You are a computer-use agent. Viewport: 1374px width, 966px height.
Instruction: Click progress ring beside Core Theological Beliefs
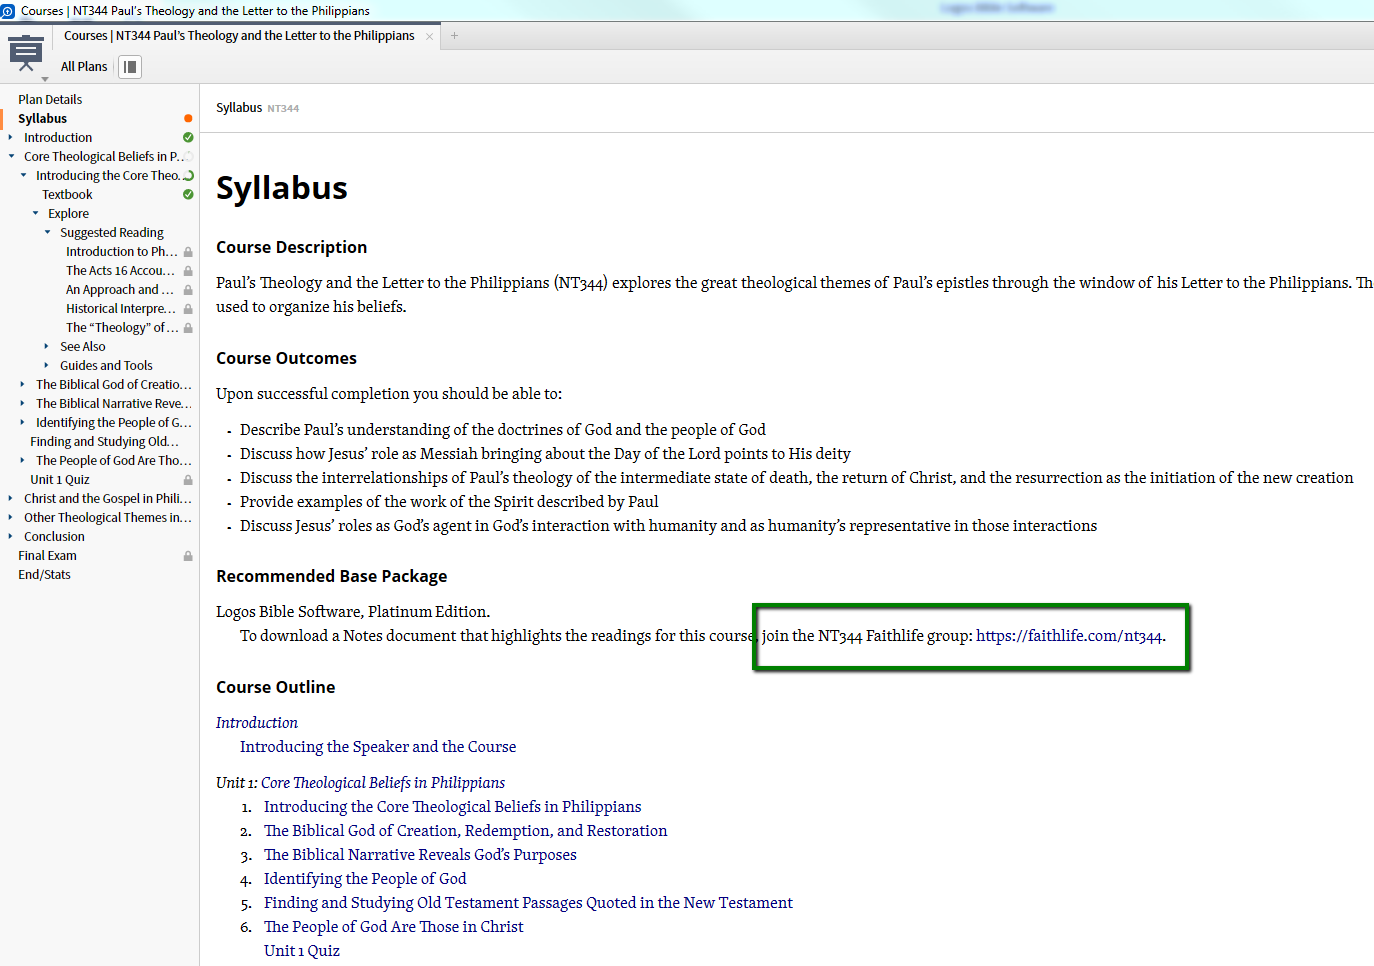point(188,156)
